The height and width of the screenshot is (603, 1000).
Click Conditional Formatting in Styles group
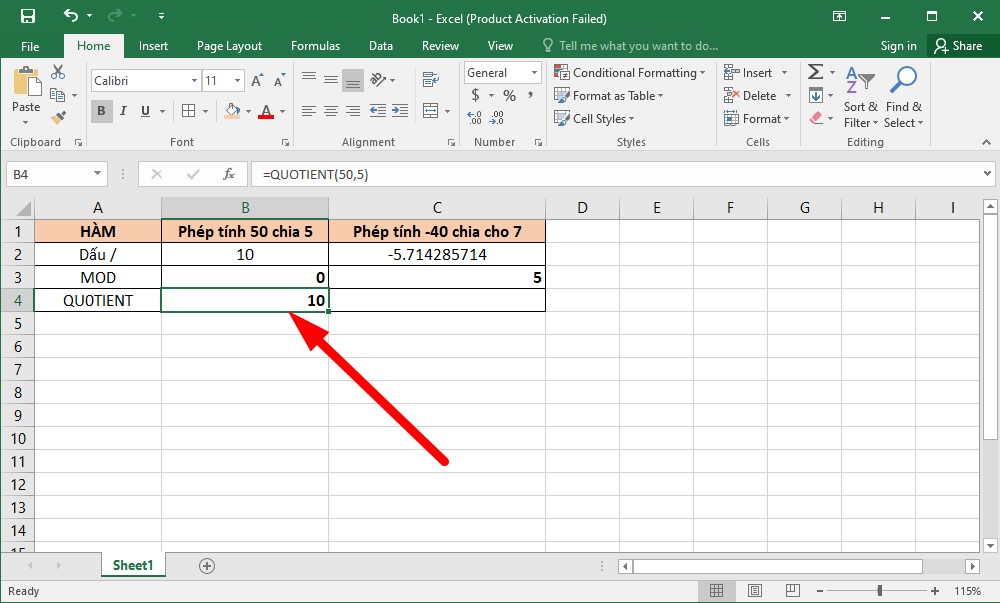click(x=629, y=72)
